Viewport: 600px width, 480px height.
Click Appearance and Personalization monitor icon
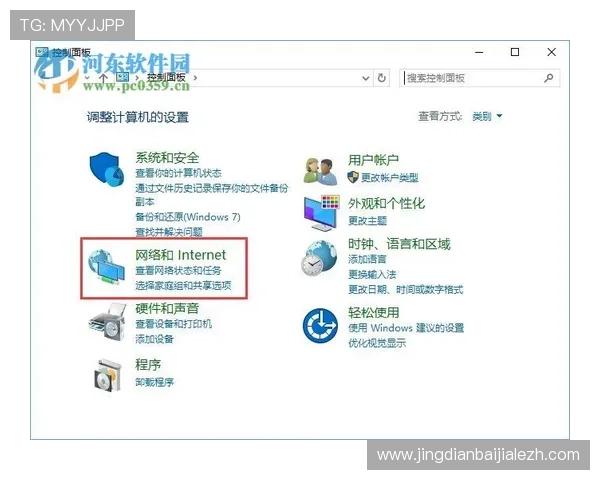(x=321, y=213)
